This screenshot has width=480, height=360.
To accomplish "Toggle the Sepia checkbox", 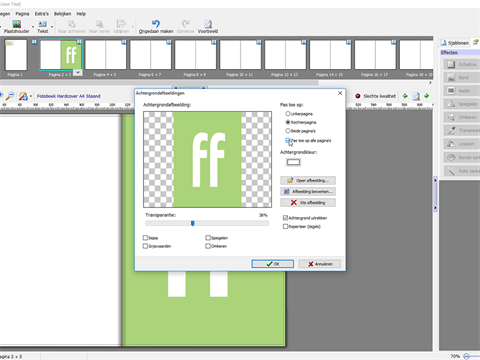I will point(145,238).
